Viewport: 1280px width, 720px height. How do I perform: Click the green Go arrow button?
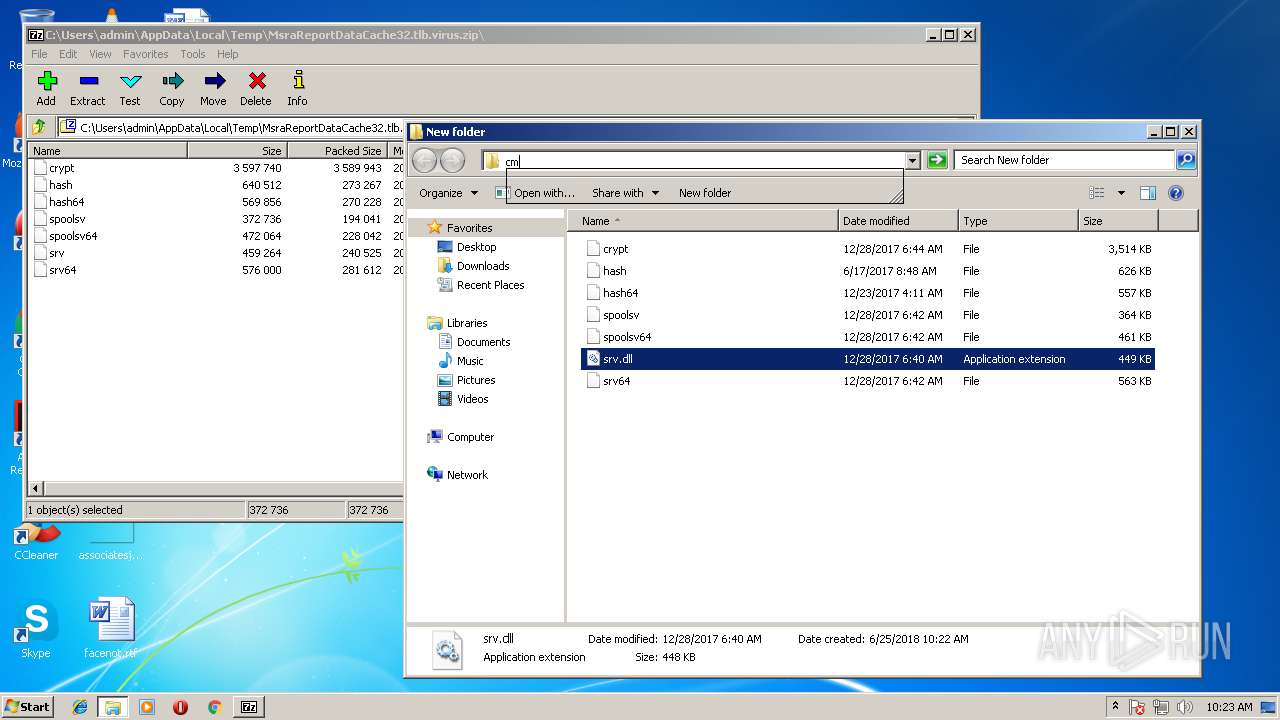point(937,161)
